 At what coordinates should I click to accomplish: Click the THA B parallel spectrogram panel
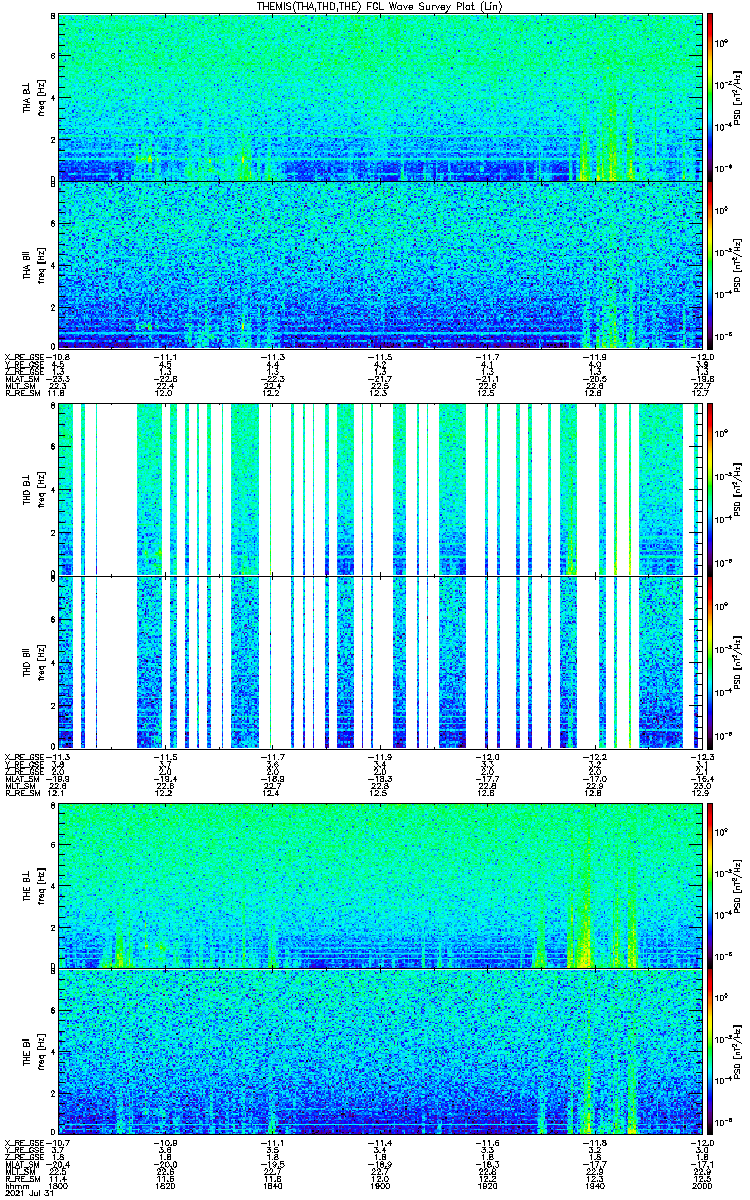click(x=382, y=265)
